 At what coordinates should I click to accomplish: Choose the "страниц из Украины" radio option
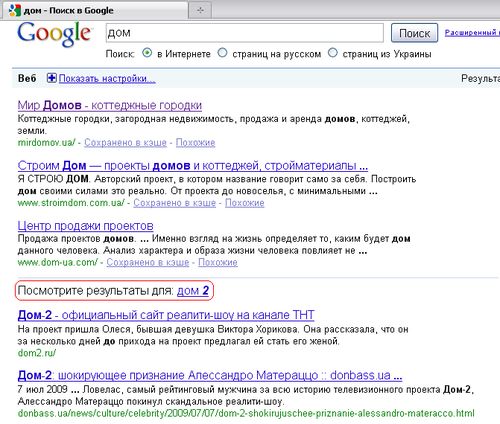click(x=333, y=53)
